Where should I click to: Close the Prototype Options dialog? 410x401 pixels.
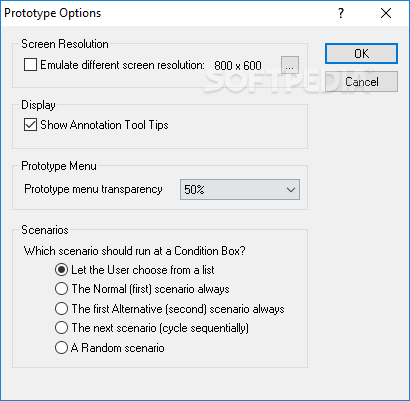tap(386, 13)
